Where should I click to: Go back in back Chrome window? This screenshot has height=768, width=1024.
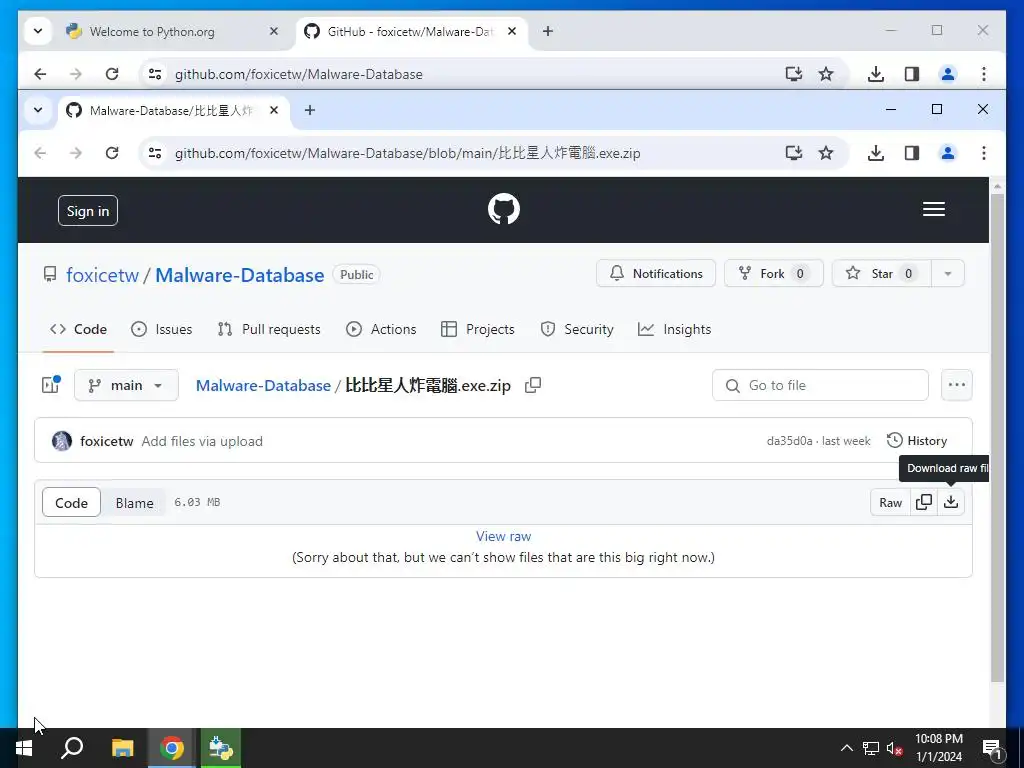40,74
